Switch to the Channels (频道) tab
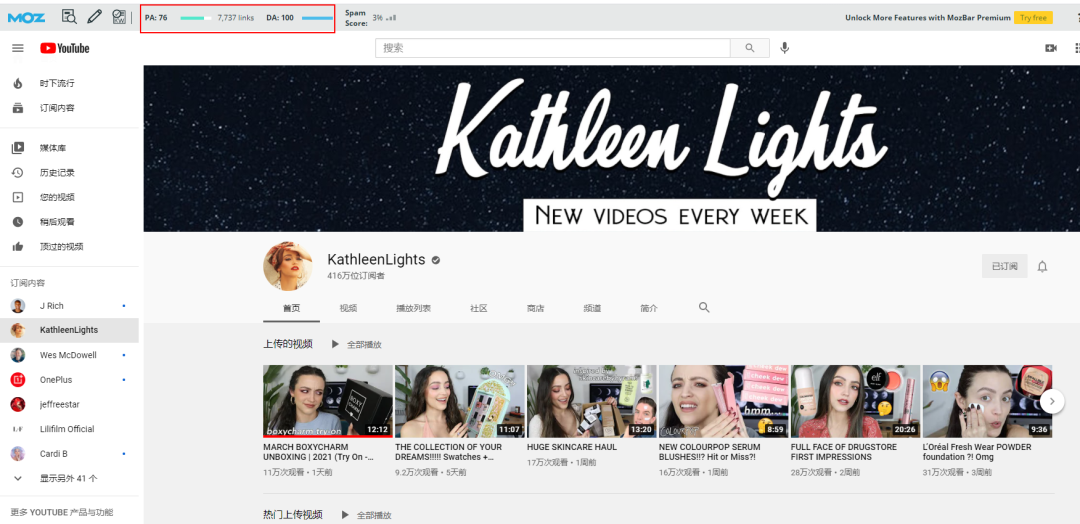The height and width of the screenshot is (524, 1080). (x=592, y=308)
